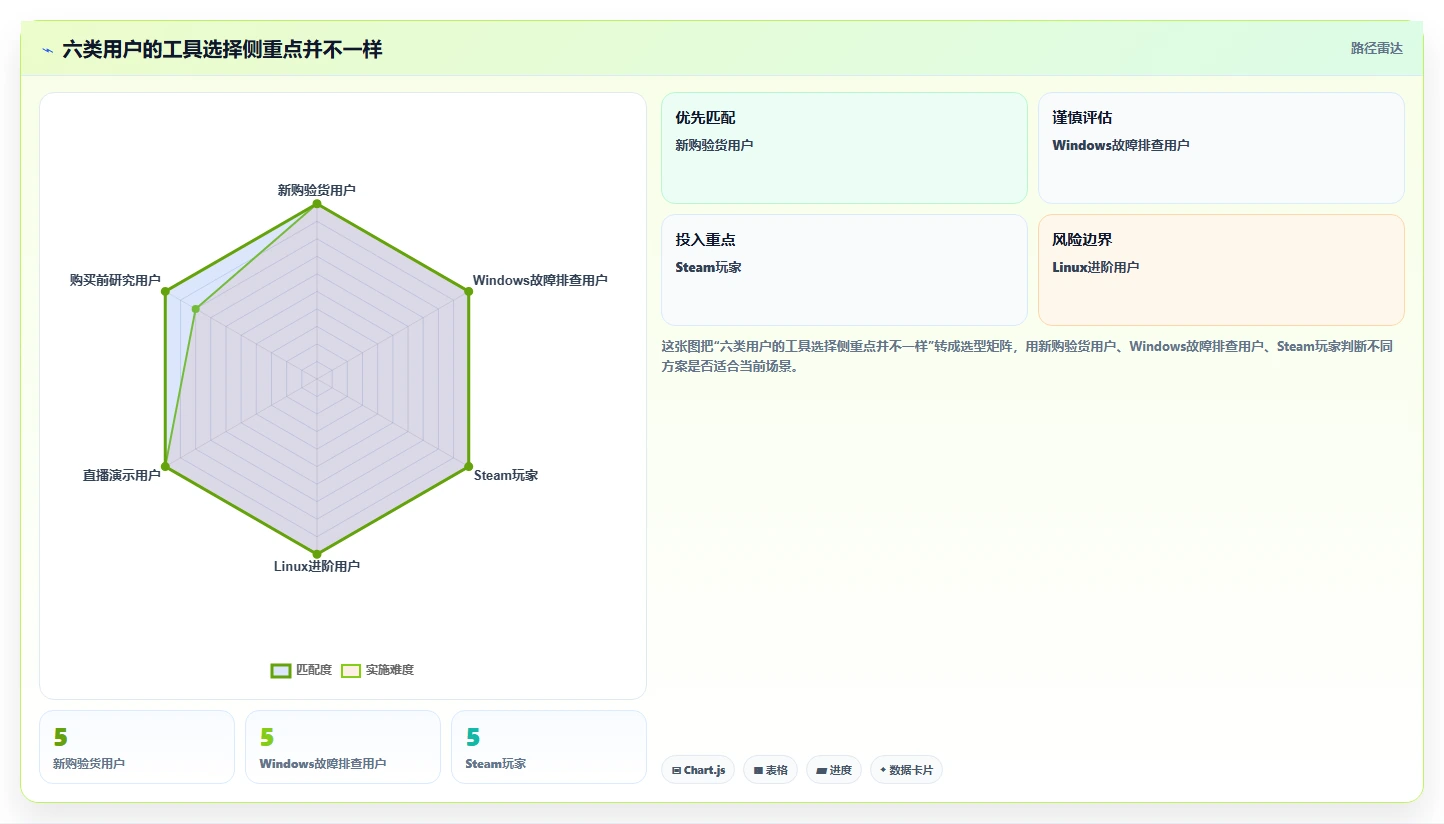Click the 新购验货用户 axis label on the radar
Viewport: 1444px width, 824px height.
(x=317, y=189)
